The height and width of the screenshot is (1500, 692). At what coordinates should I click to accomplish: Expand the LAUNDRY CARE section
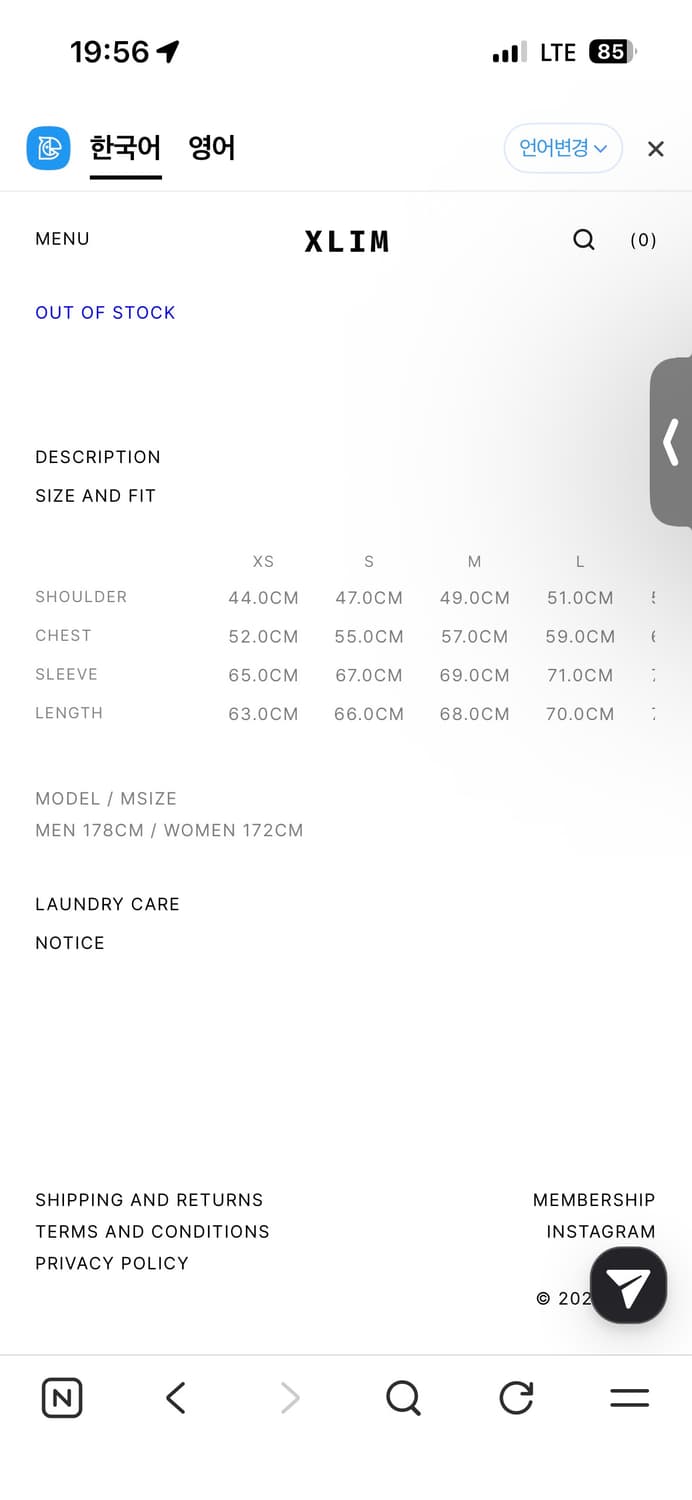click(107, 904)
